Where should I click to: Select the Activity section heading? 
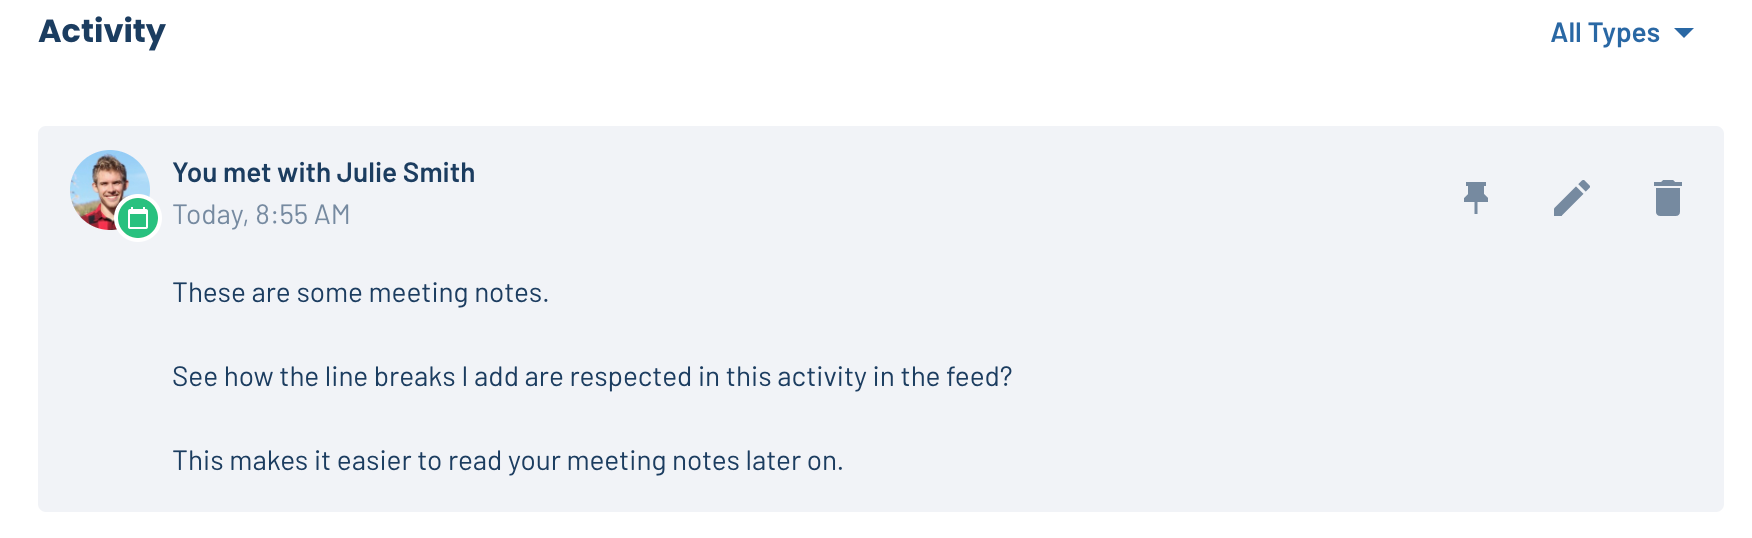click(x=102, y=31)
